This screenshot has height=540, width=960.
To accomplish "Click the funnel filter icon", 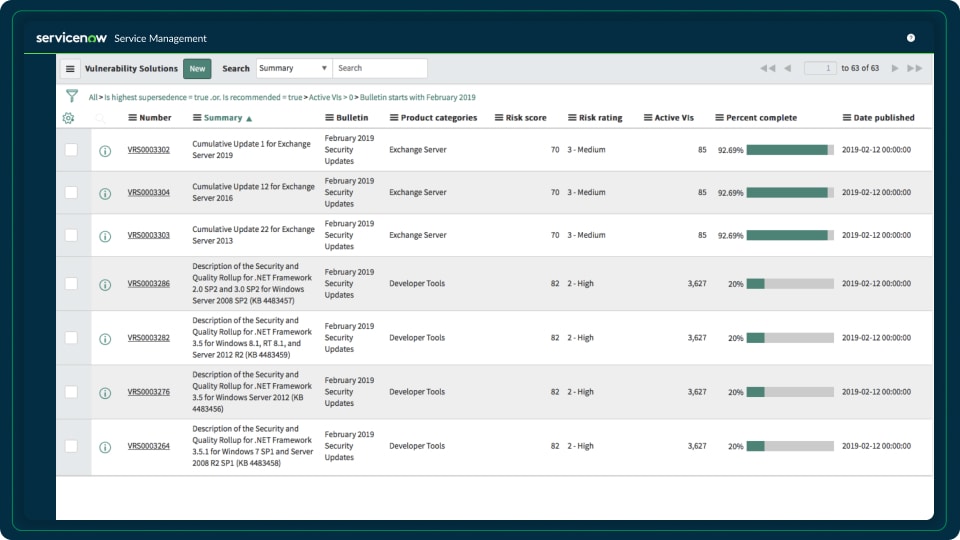I will (x=72, y=96).
